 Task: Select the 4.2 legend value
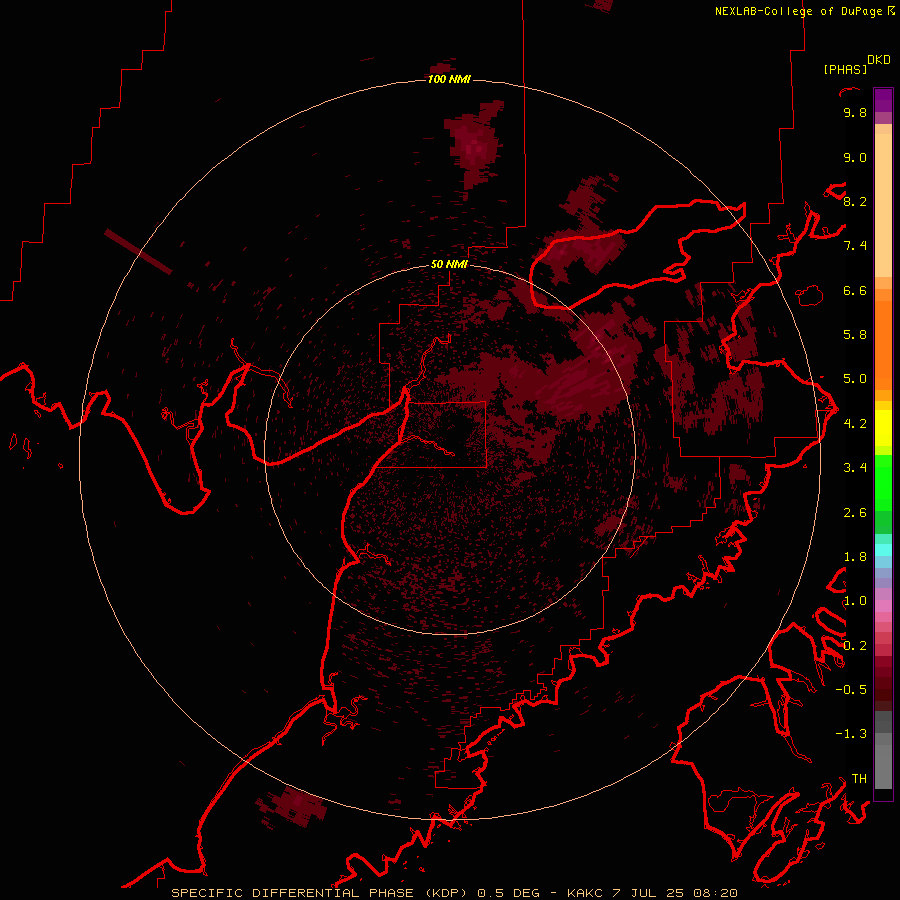[x=855, y=424]
